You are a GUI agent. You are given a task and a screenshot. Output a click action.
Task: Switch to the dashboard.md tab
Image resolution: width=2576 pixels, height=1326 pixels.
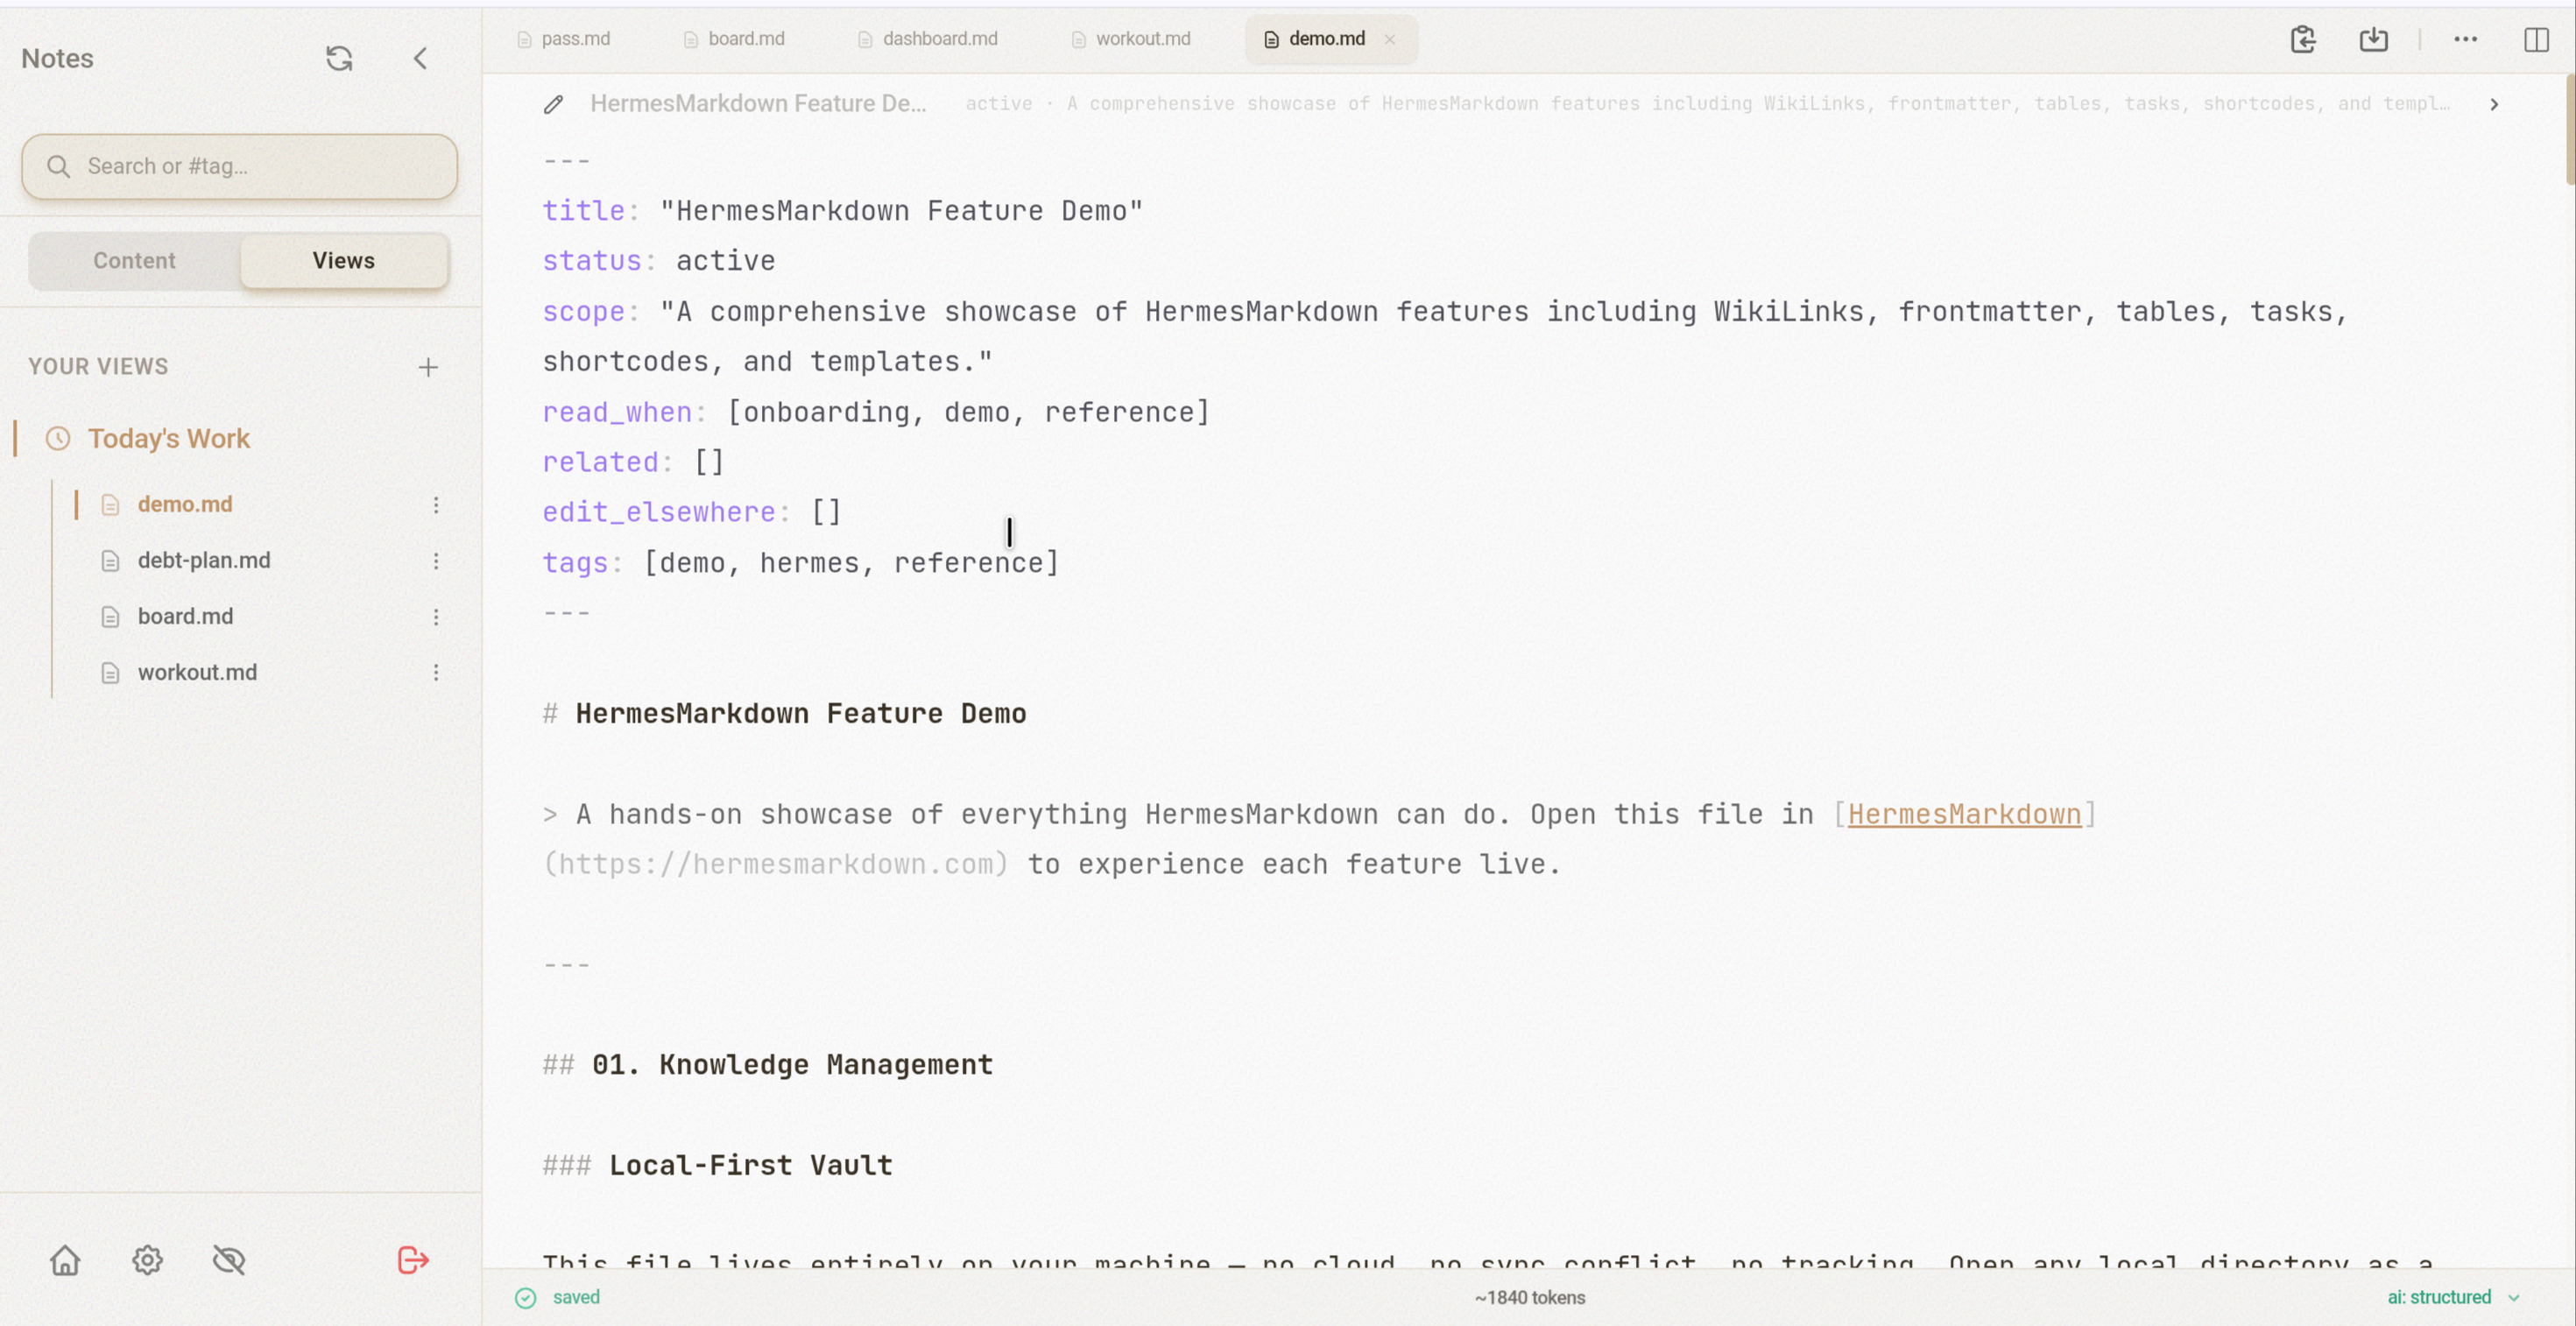point(928,39)
